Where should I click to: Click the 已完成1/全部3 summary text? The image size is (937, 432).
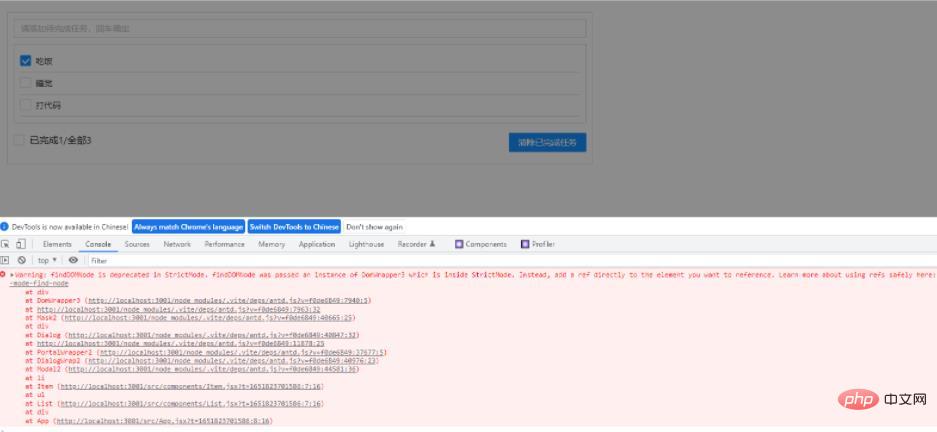coord(60,140)
